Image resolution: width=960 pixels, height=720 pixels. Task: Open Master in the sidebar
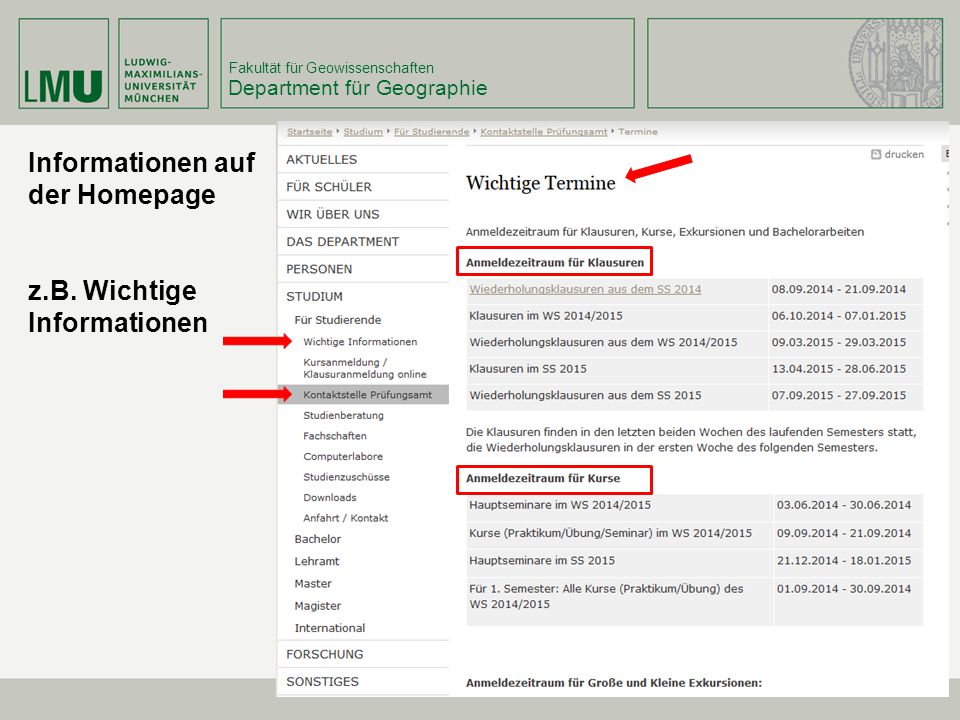point(313,583)
